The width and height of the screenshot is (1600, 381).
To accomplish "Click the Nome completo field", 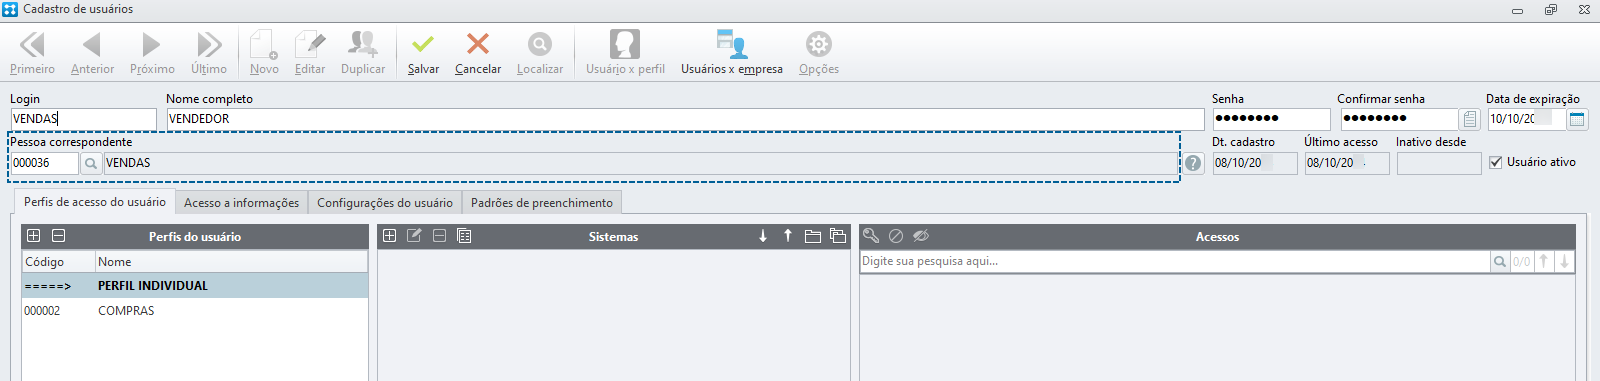I will [685, 119].
